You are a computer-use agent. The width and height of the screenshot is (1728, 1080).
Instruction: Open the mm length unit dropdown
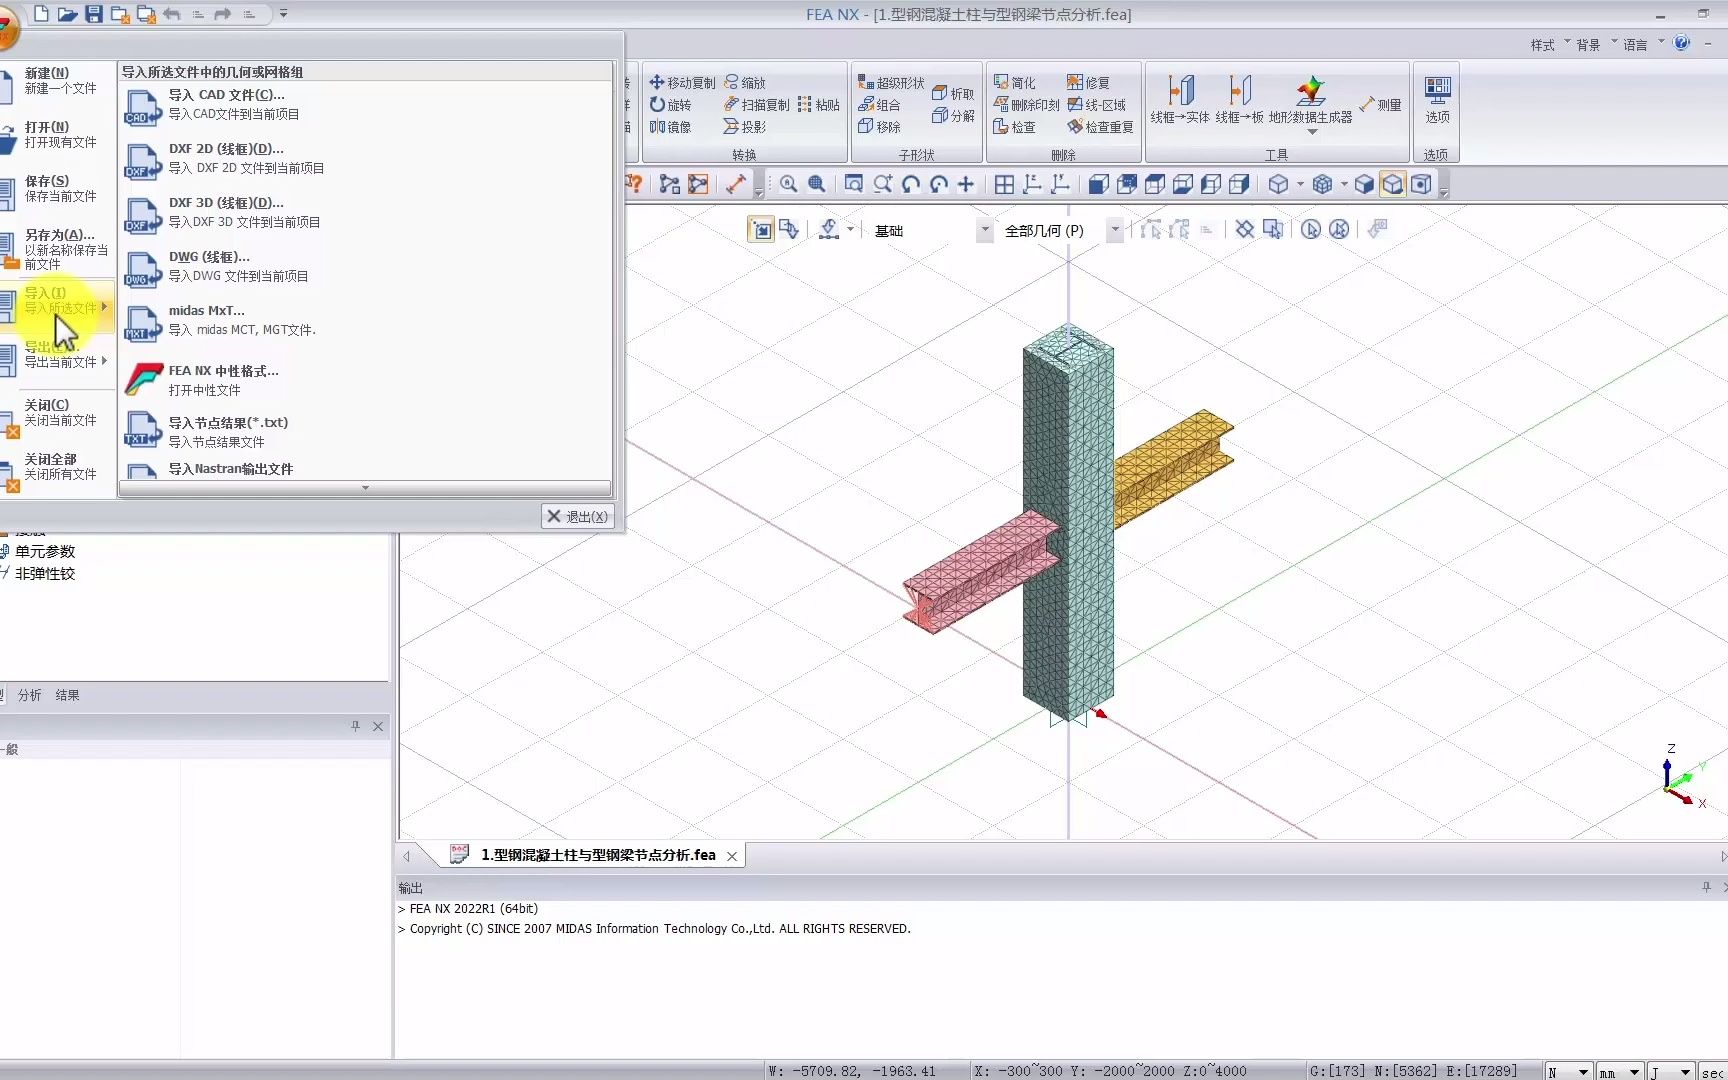1634,1072
